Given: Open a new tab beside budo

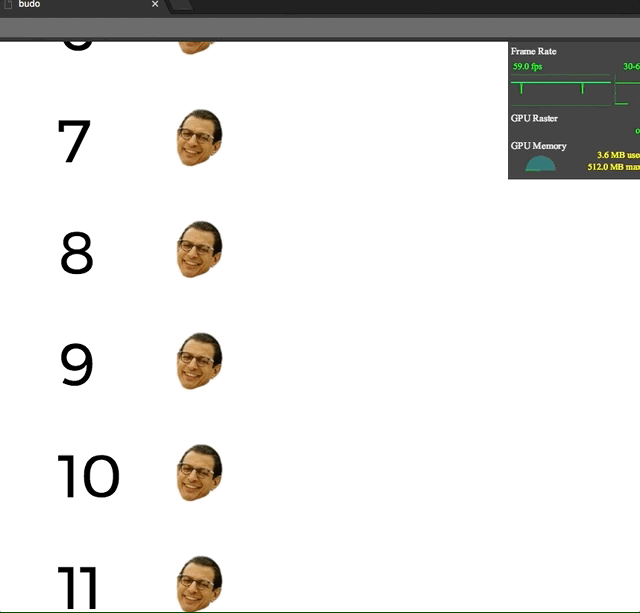Looking at the screenshot, I should point(180,5).
